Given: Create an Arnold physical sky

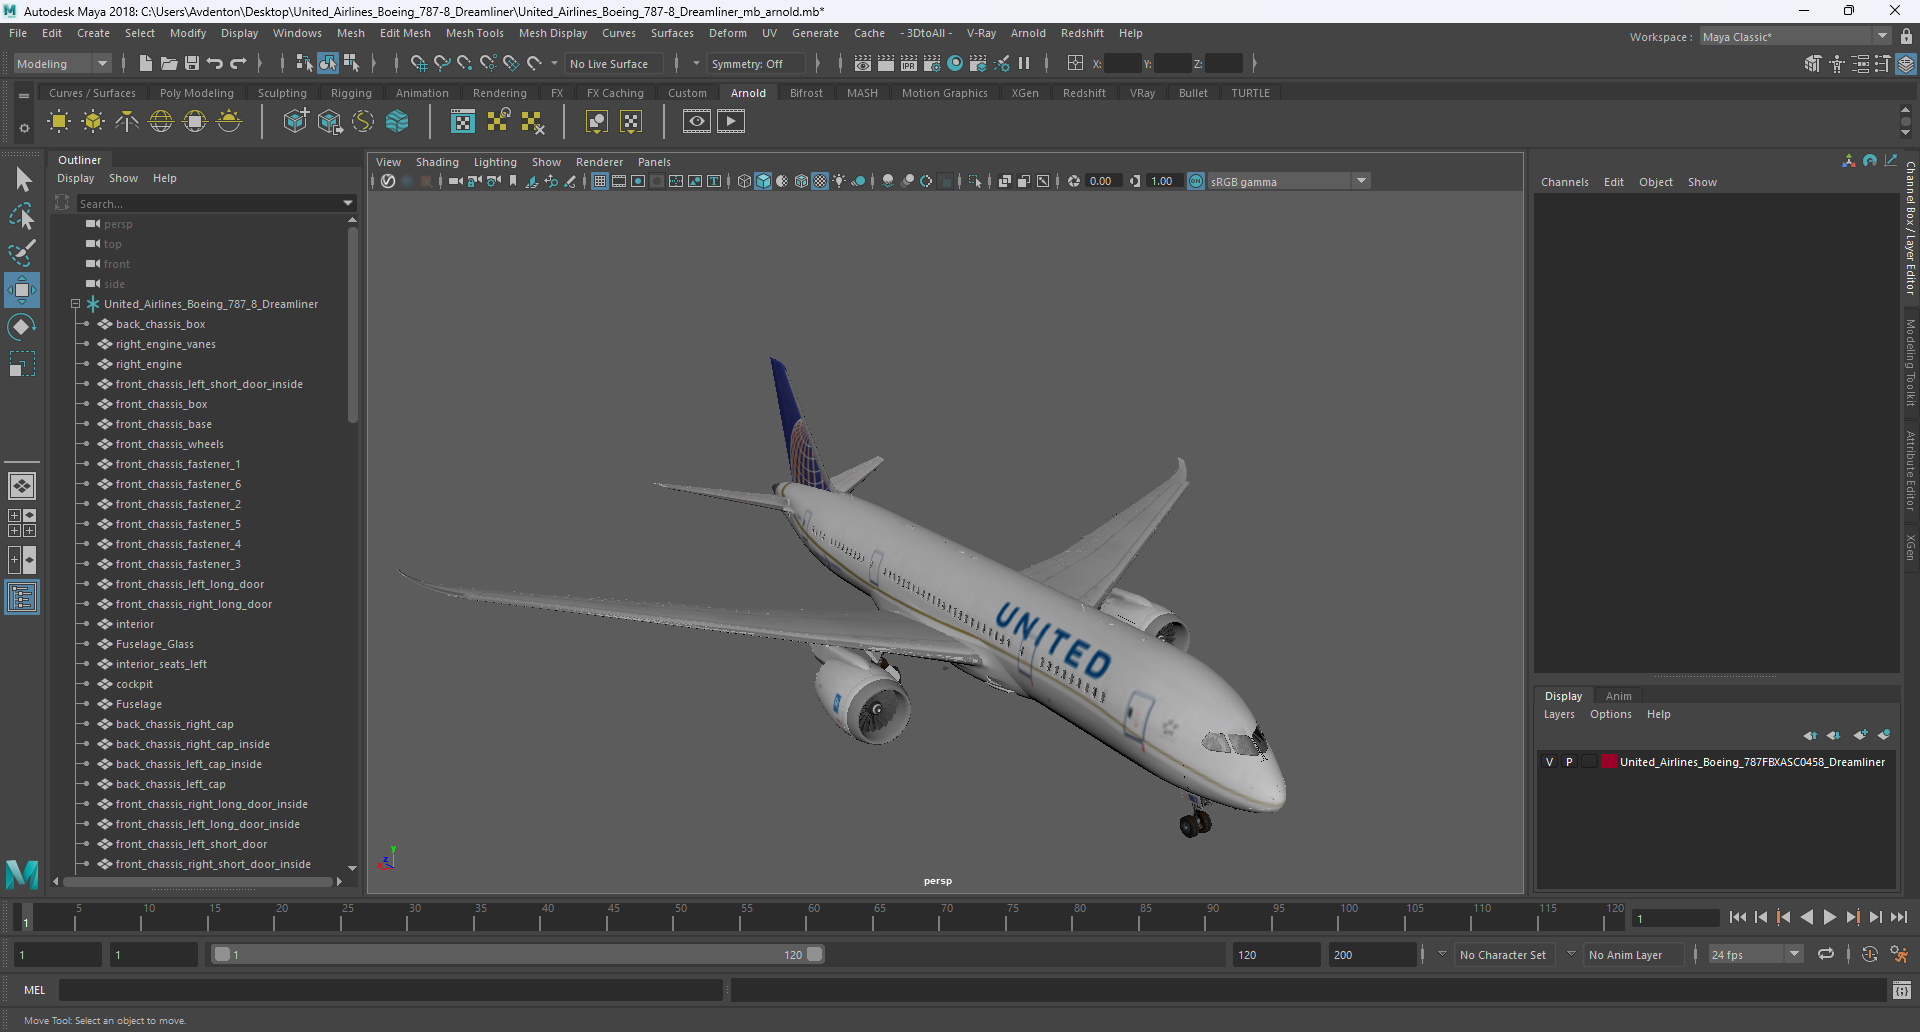Looking at the screenshot, I should point(229,122).
